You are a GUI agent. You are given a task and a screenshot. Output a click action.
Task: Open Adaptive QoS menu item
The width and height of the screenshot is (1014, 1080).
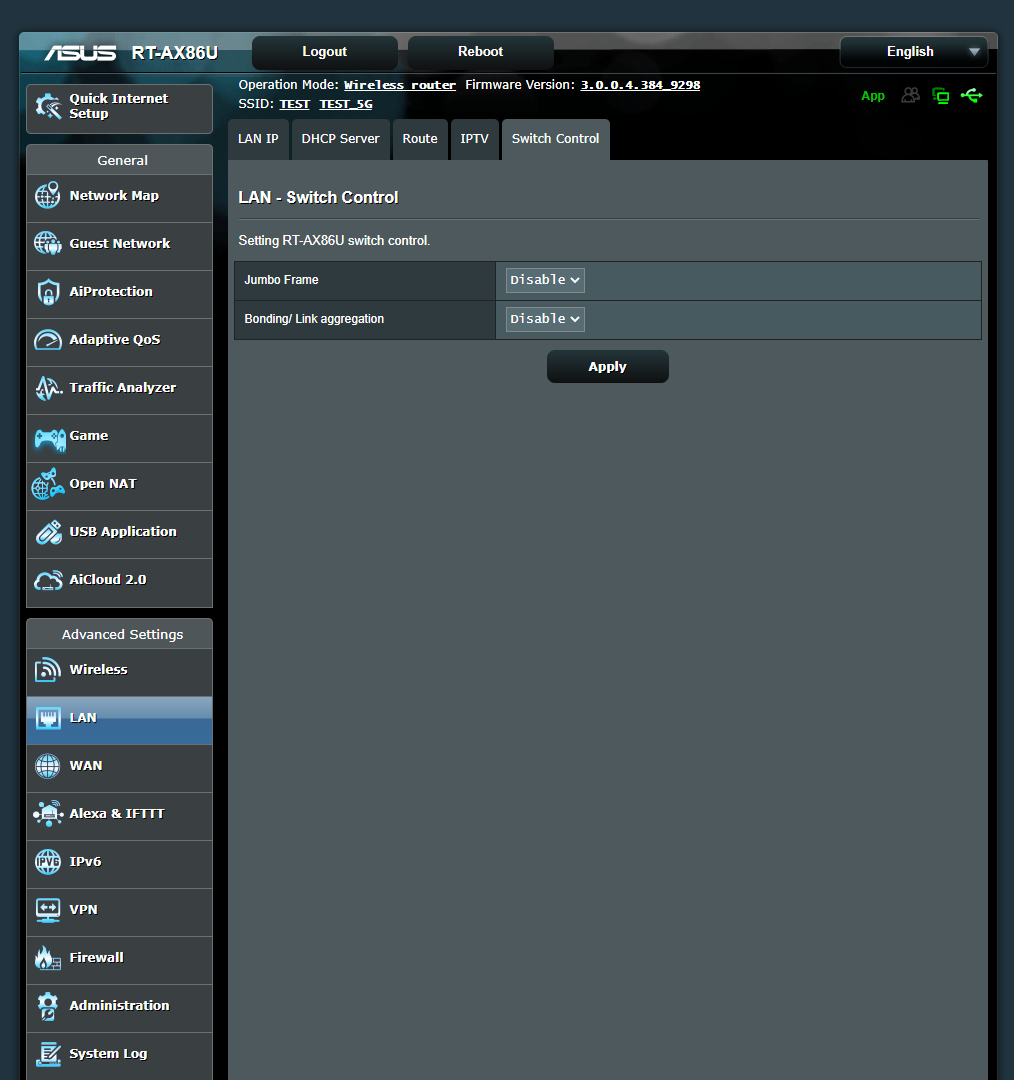[119, 342]
